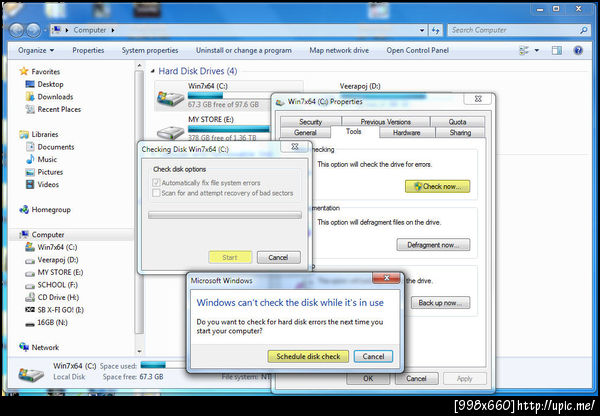The width and height of the screenshot is (600, 416).
Task: Close the Checking Disk dialog
Action: (294, 147)
